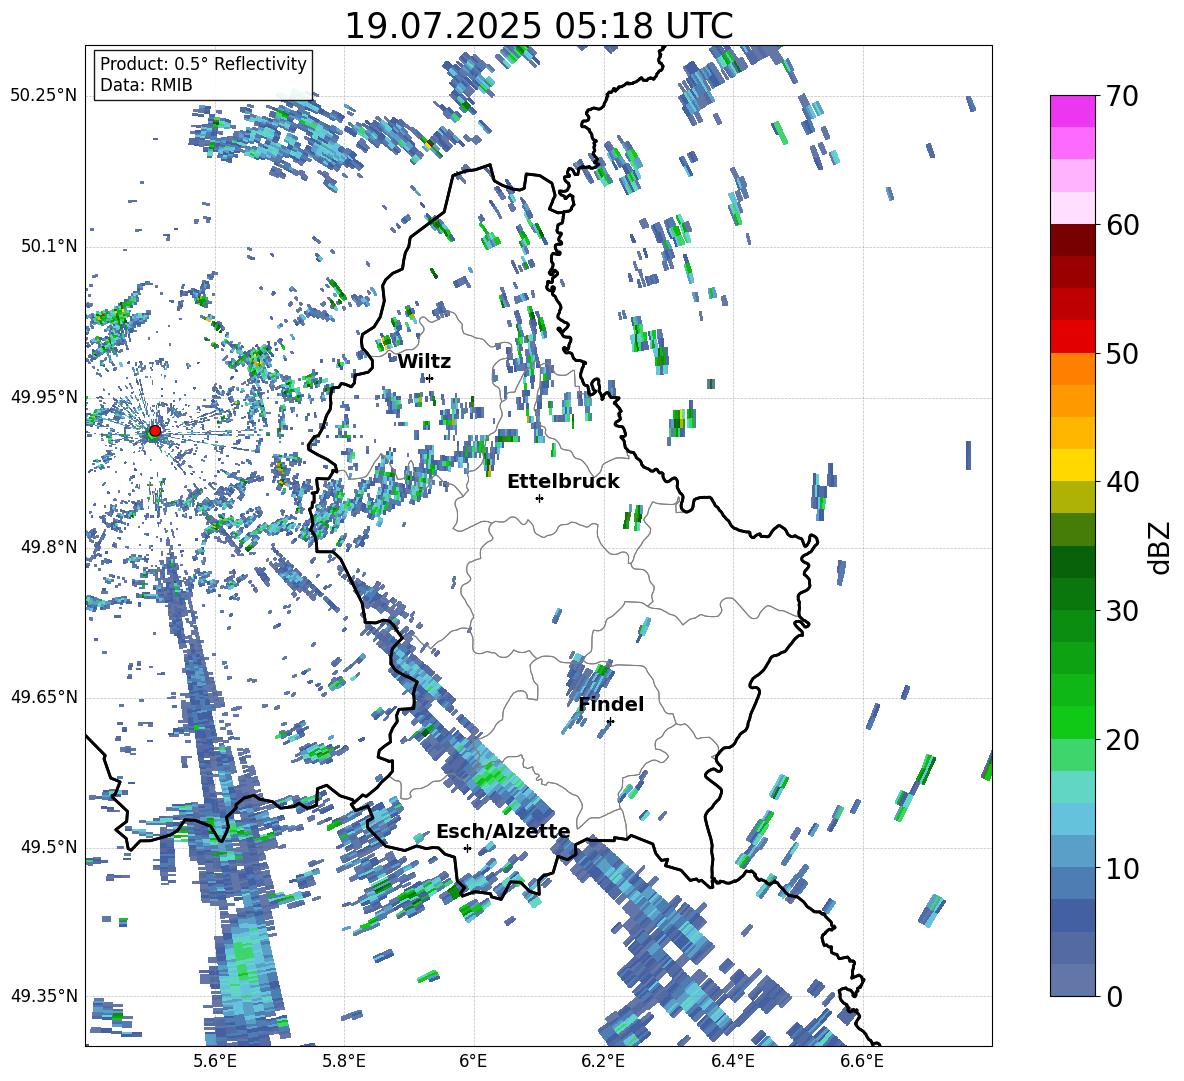
Task: Click the 5.6°E longitude label
Action: [214, 1061]
